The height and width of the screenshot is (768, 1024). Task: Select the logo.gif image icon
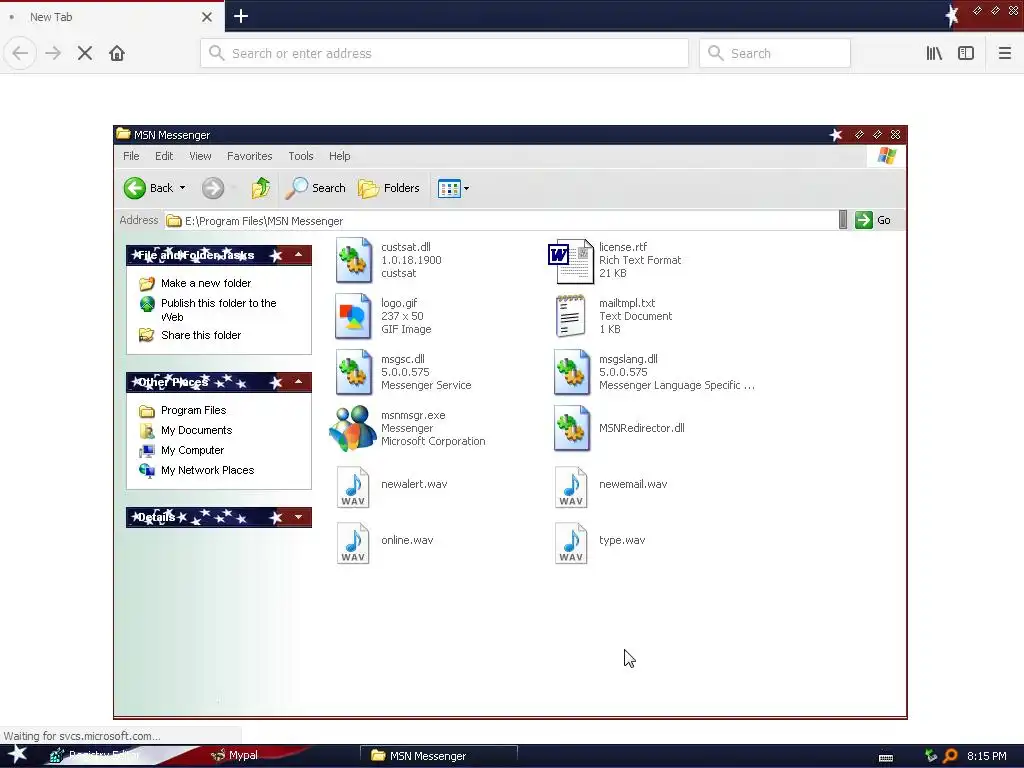[x=353, y=316]
